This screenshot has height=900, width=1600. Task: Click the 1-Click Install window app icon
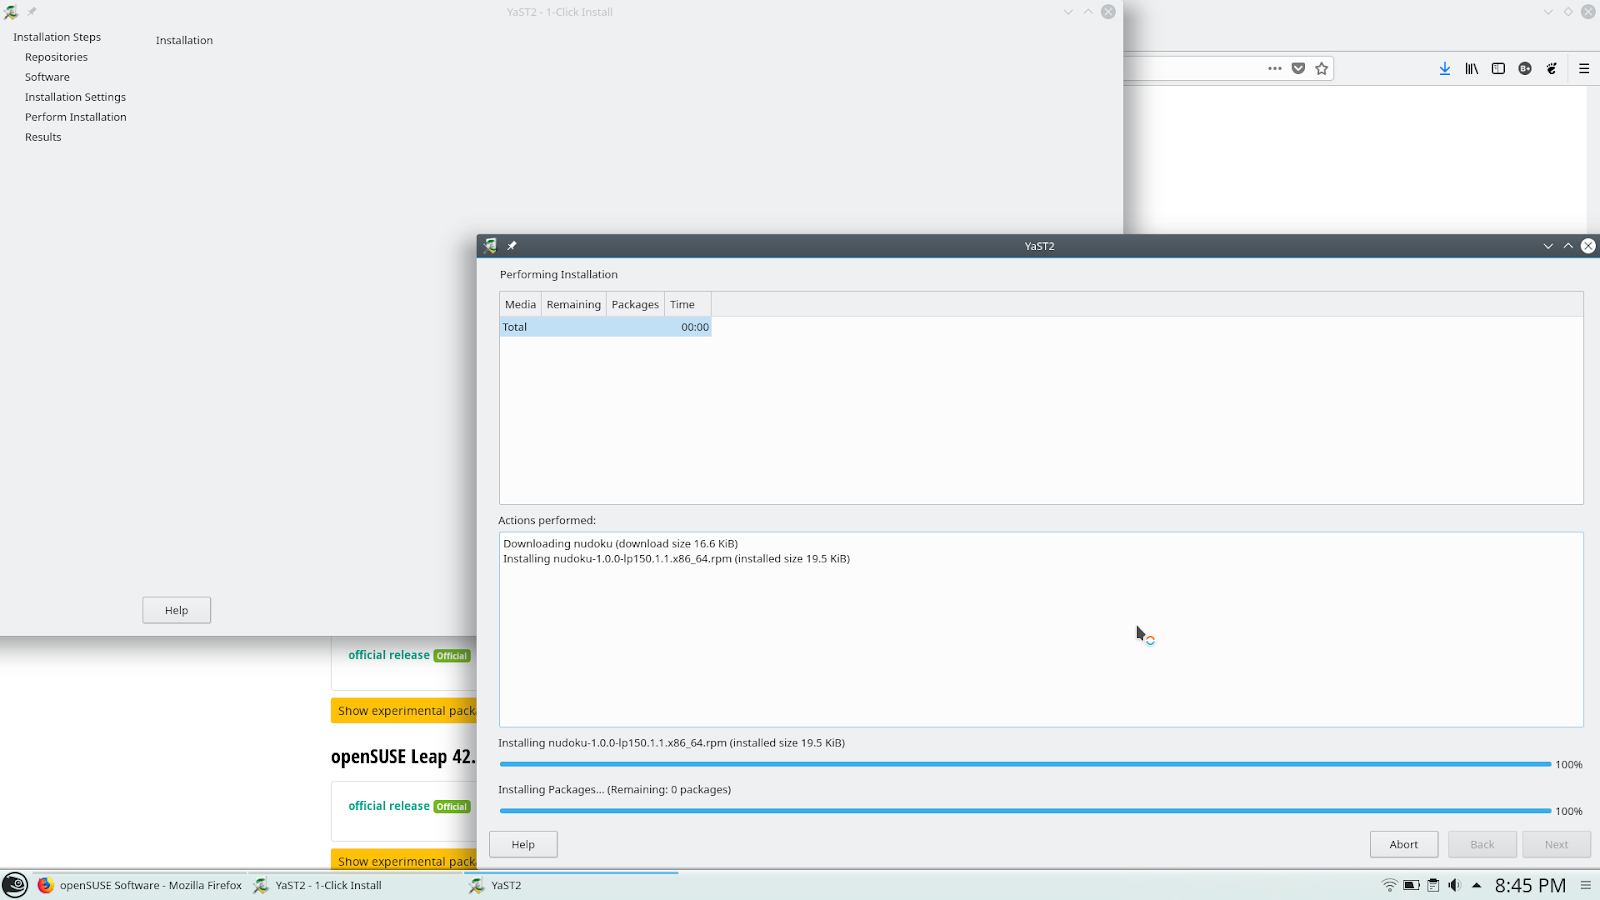11,12
